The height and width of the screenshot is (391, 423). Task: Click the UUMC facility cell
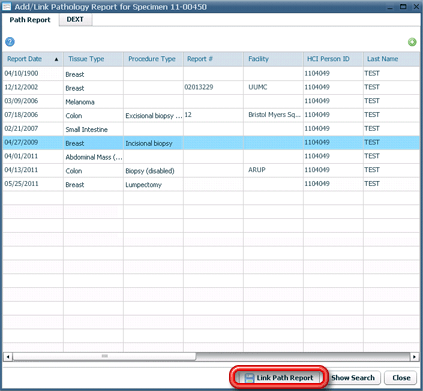coord(273,87)
